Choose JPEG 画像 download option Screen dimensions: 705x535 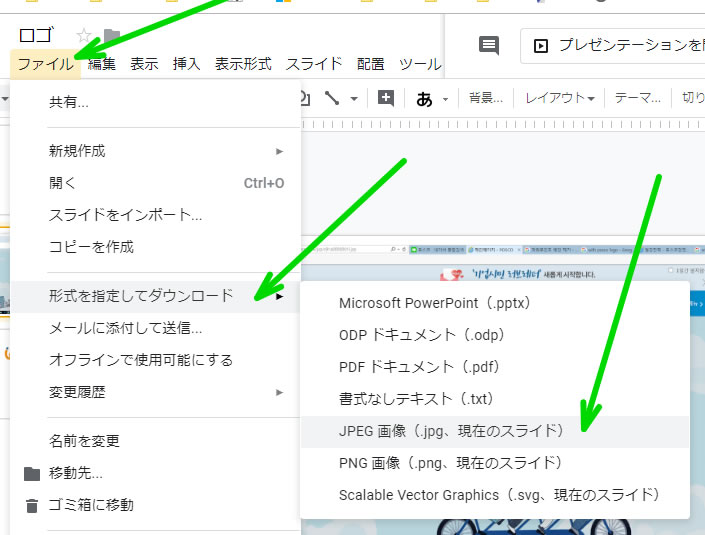click(452, 431)
